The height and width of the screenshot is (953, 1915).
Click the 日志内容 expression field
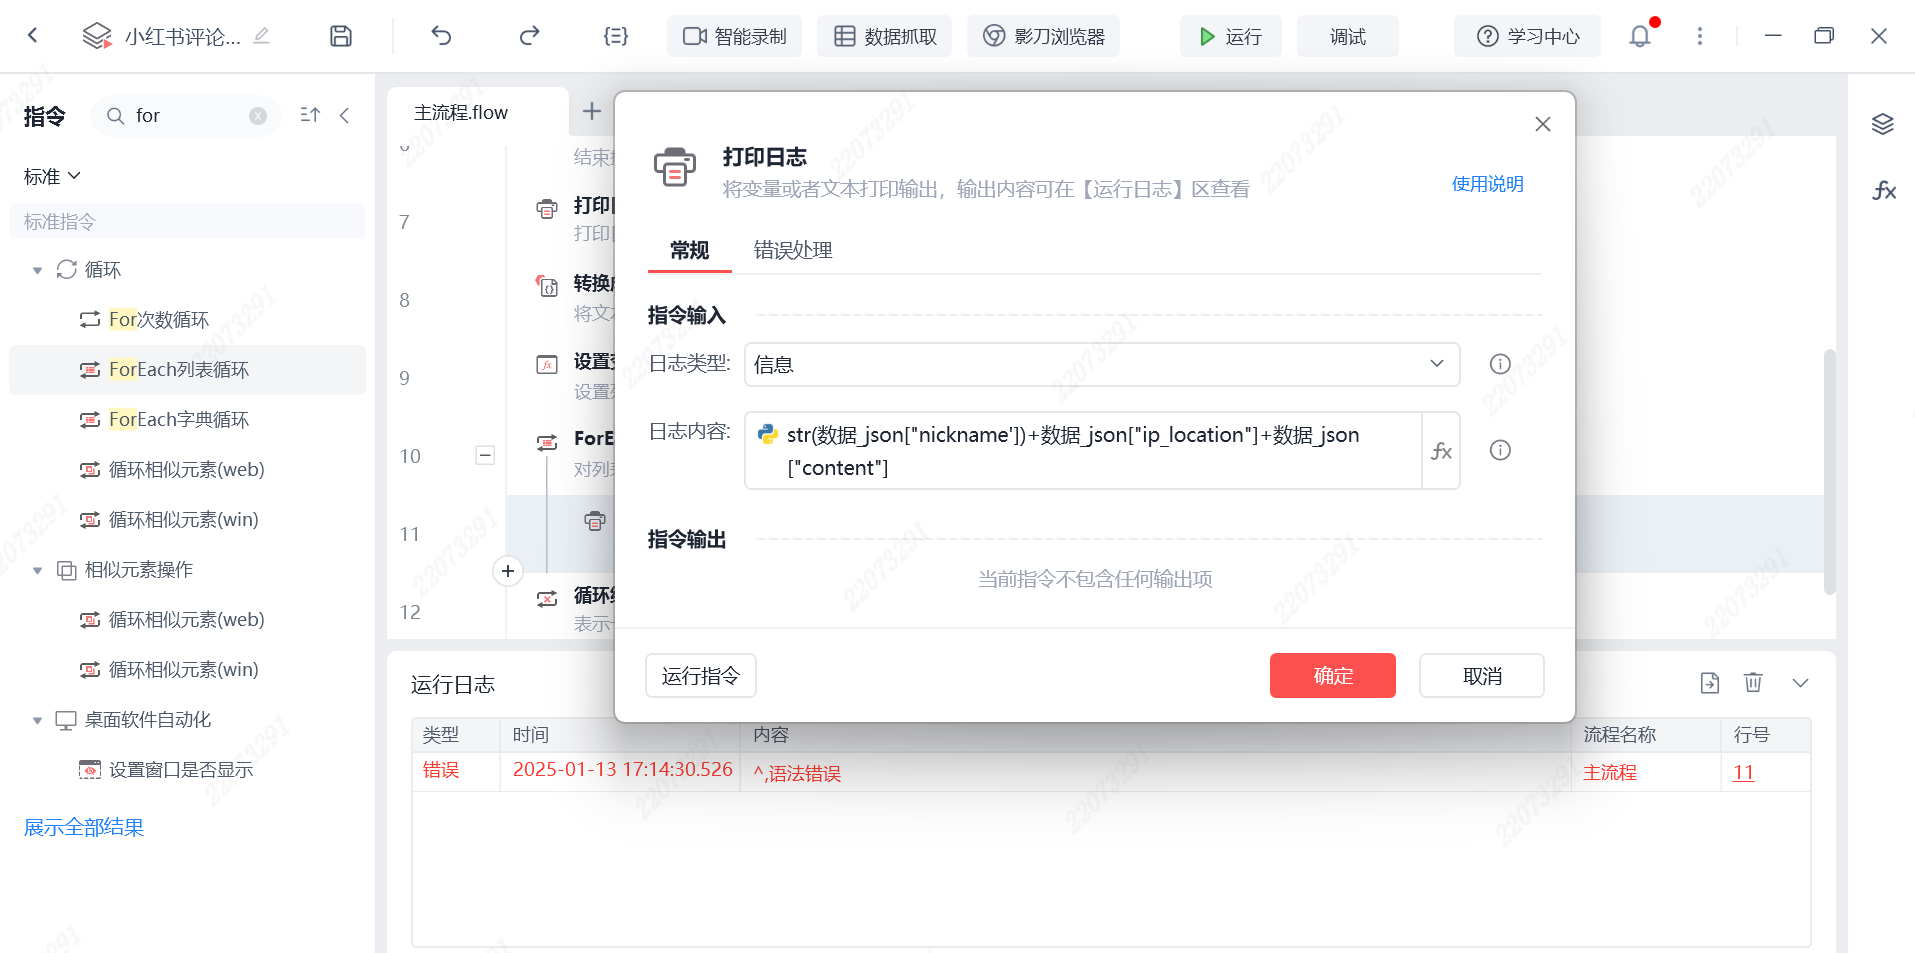click(x=1083, y=451)
